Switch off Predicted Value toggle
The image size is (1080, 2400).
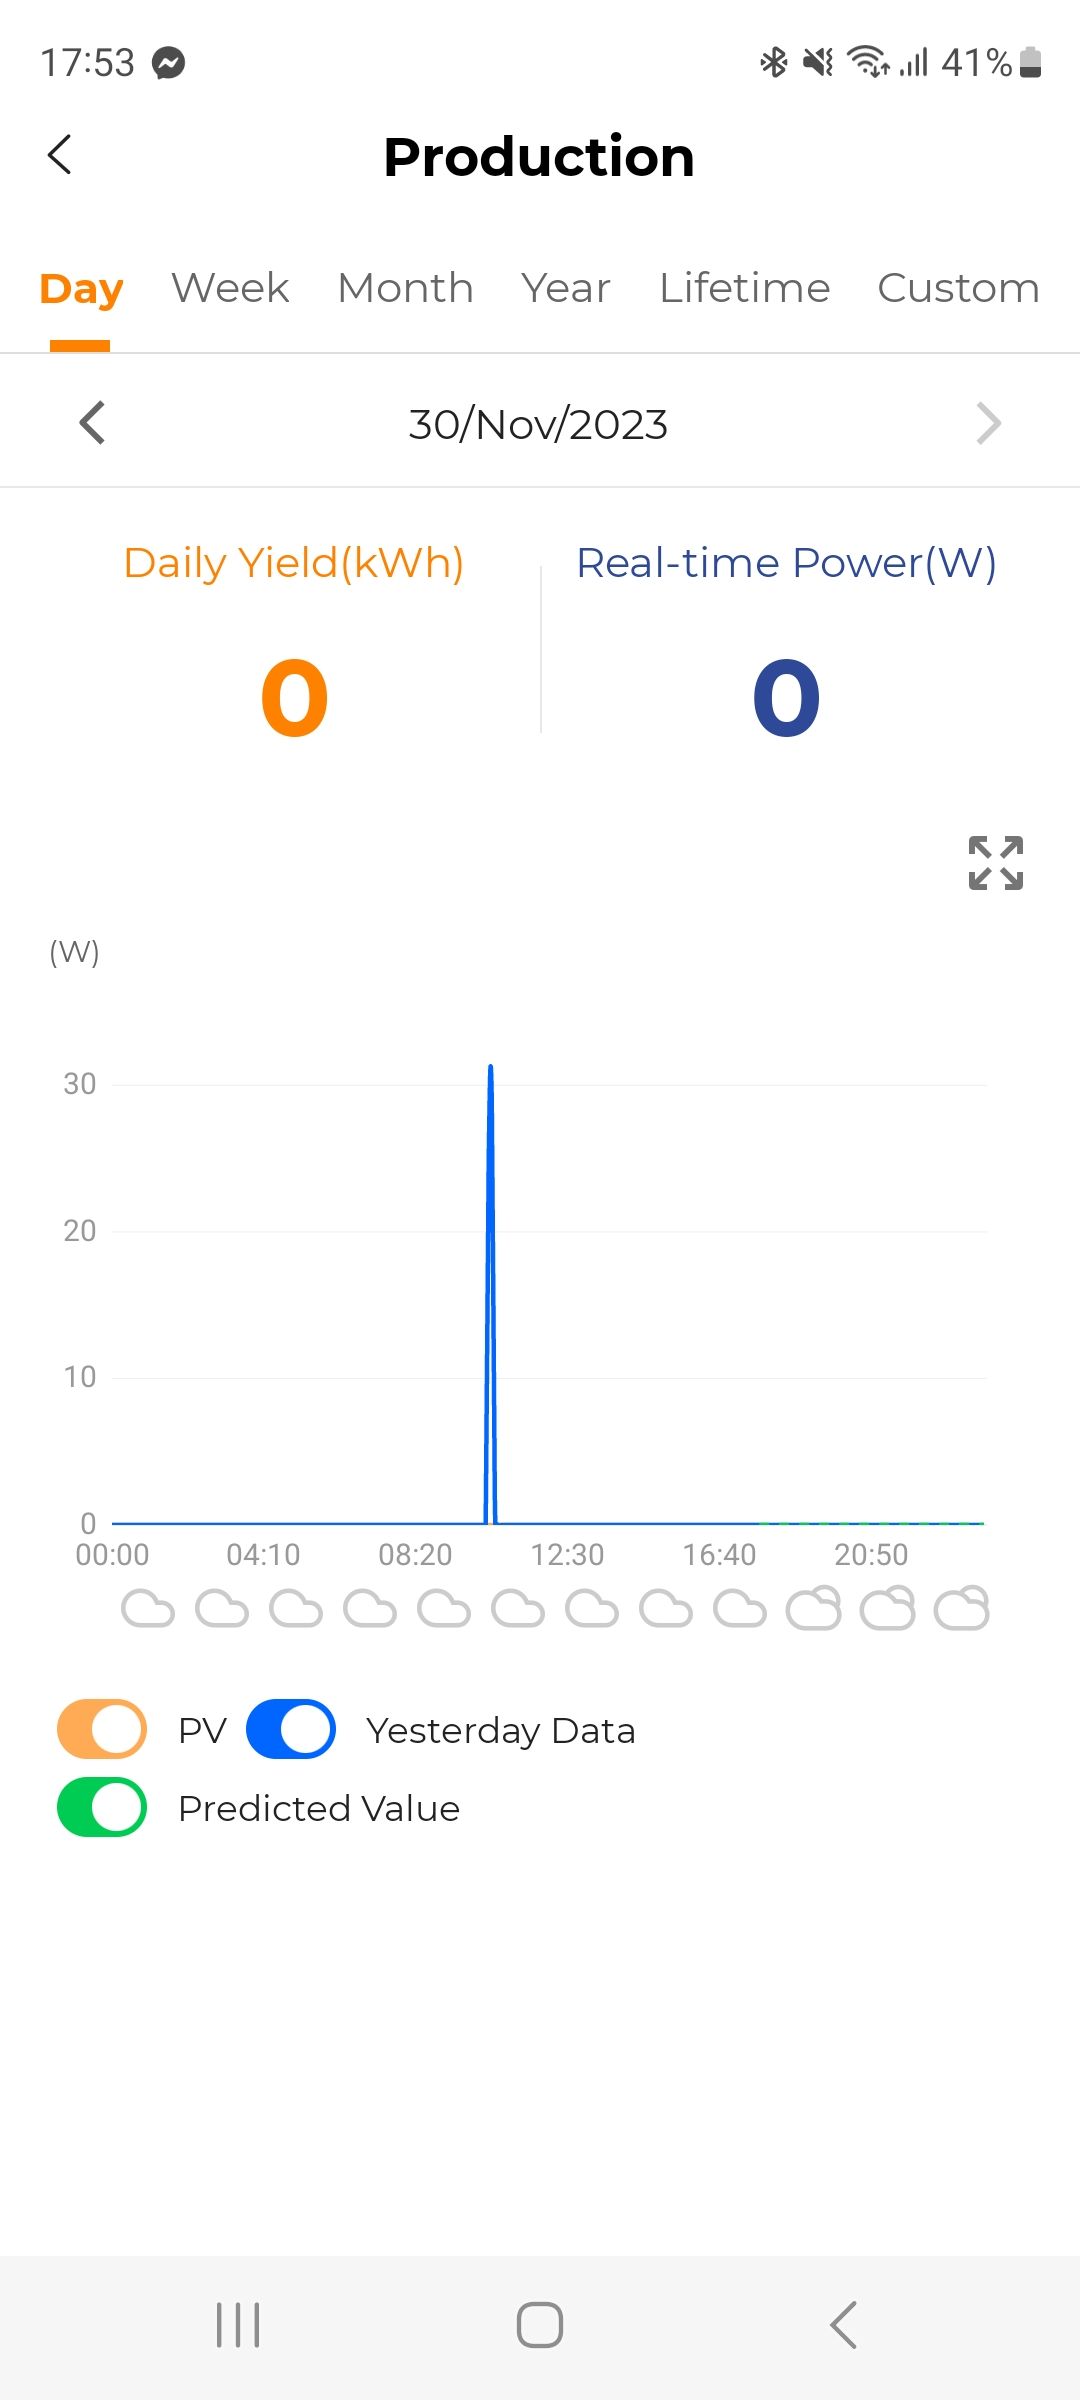(x=102, y=1807)
